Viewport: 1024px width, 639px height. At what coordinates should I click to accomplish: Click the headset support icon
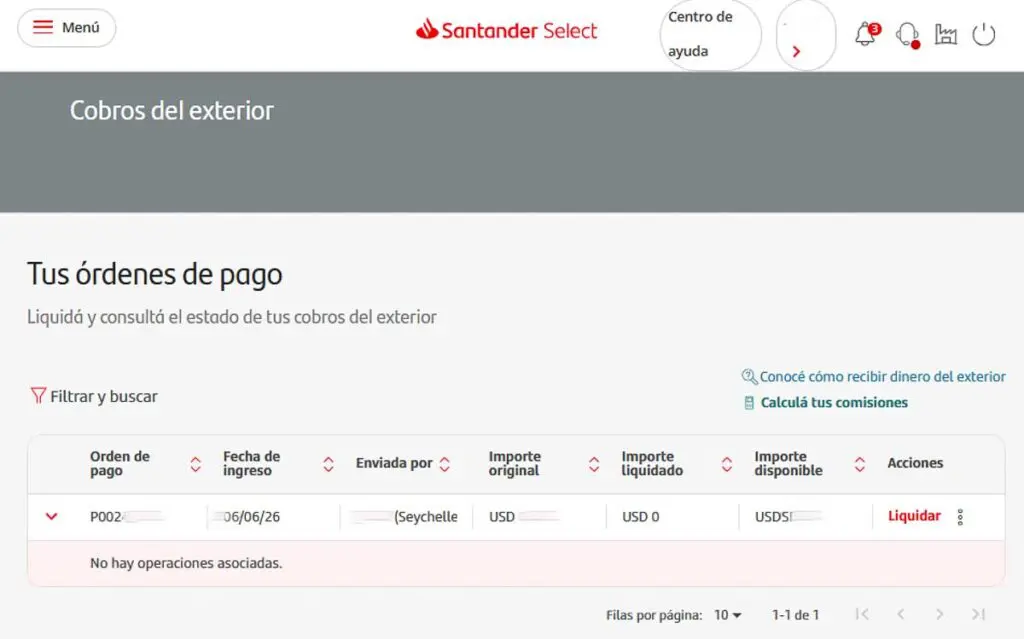pos(907,35)
